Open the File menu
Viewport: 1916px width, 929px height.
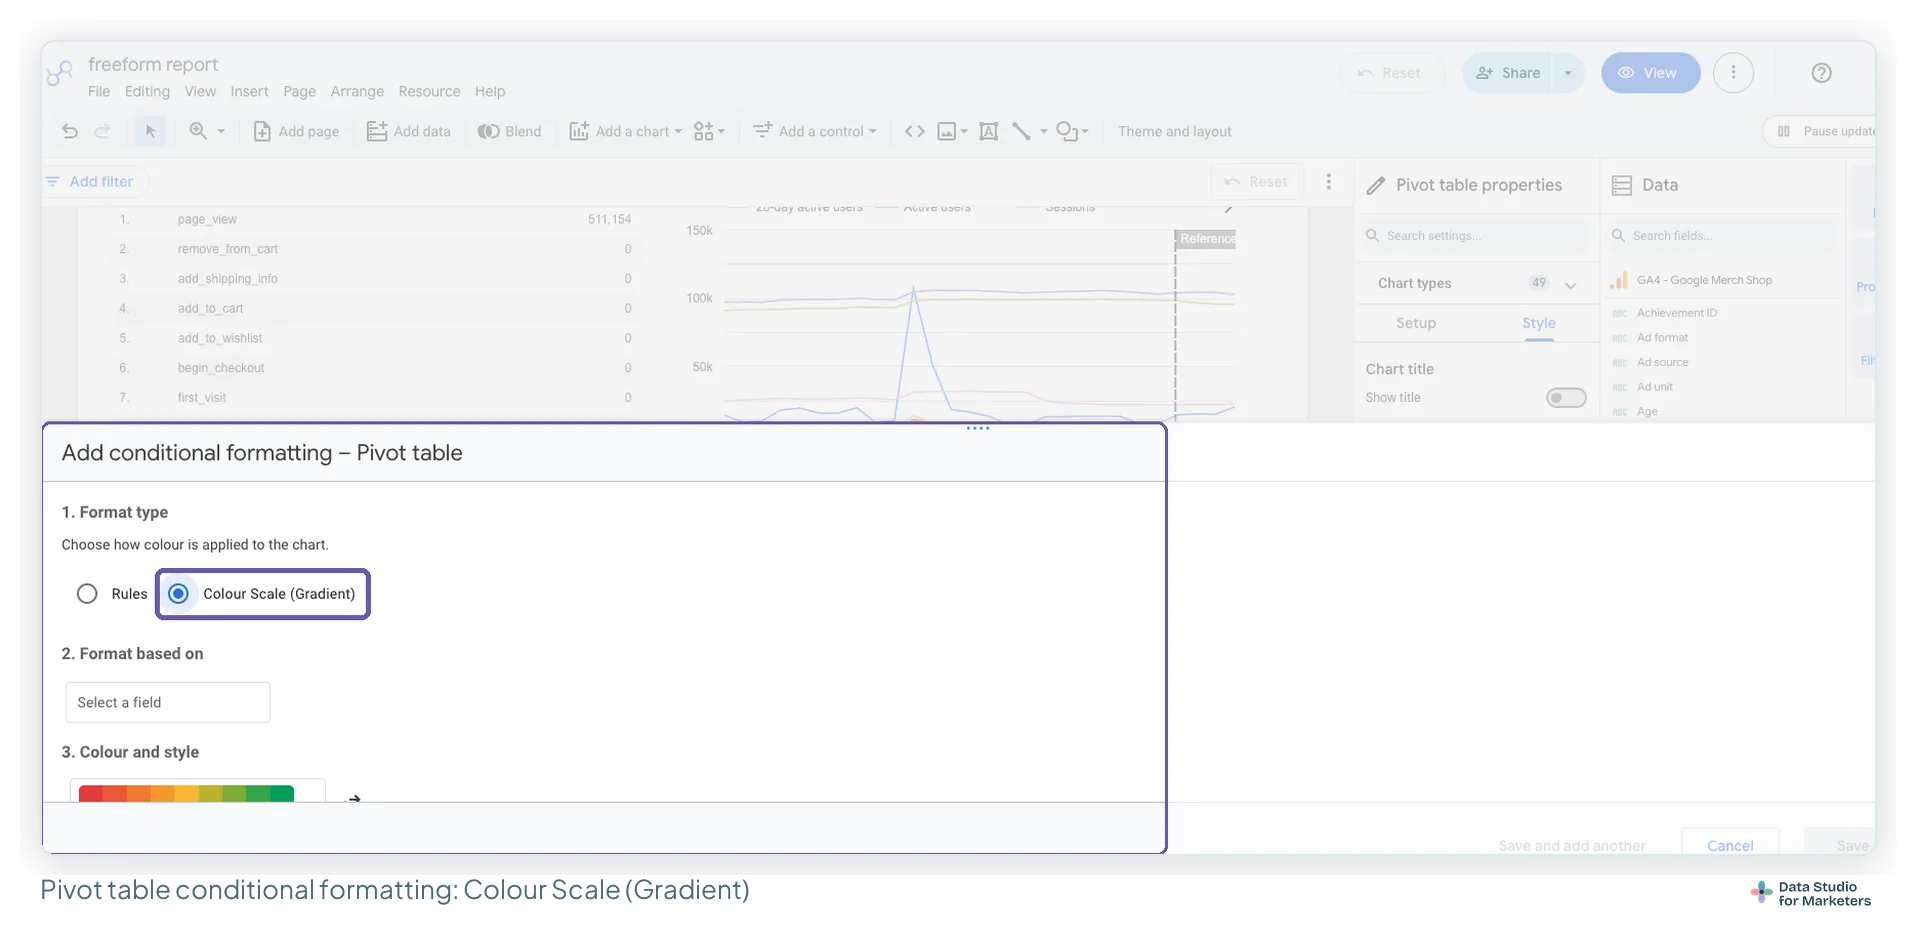pos(99,91)
